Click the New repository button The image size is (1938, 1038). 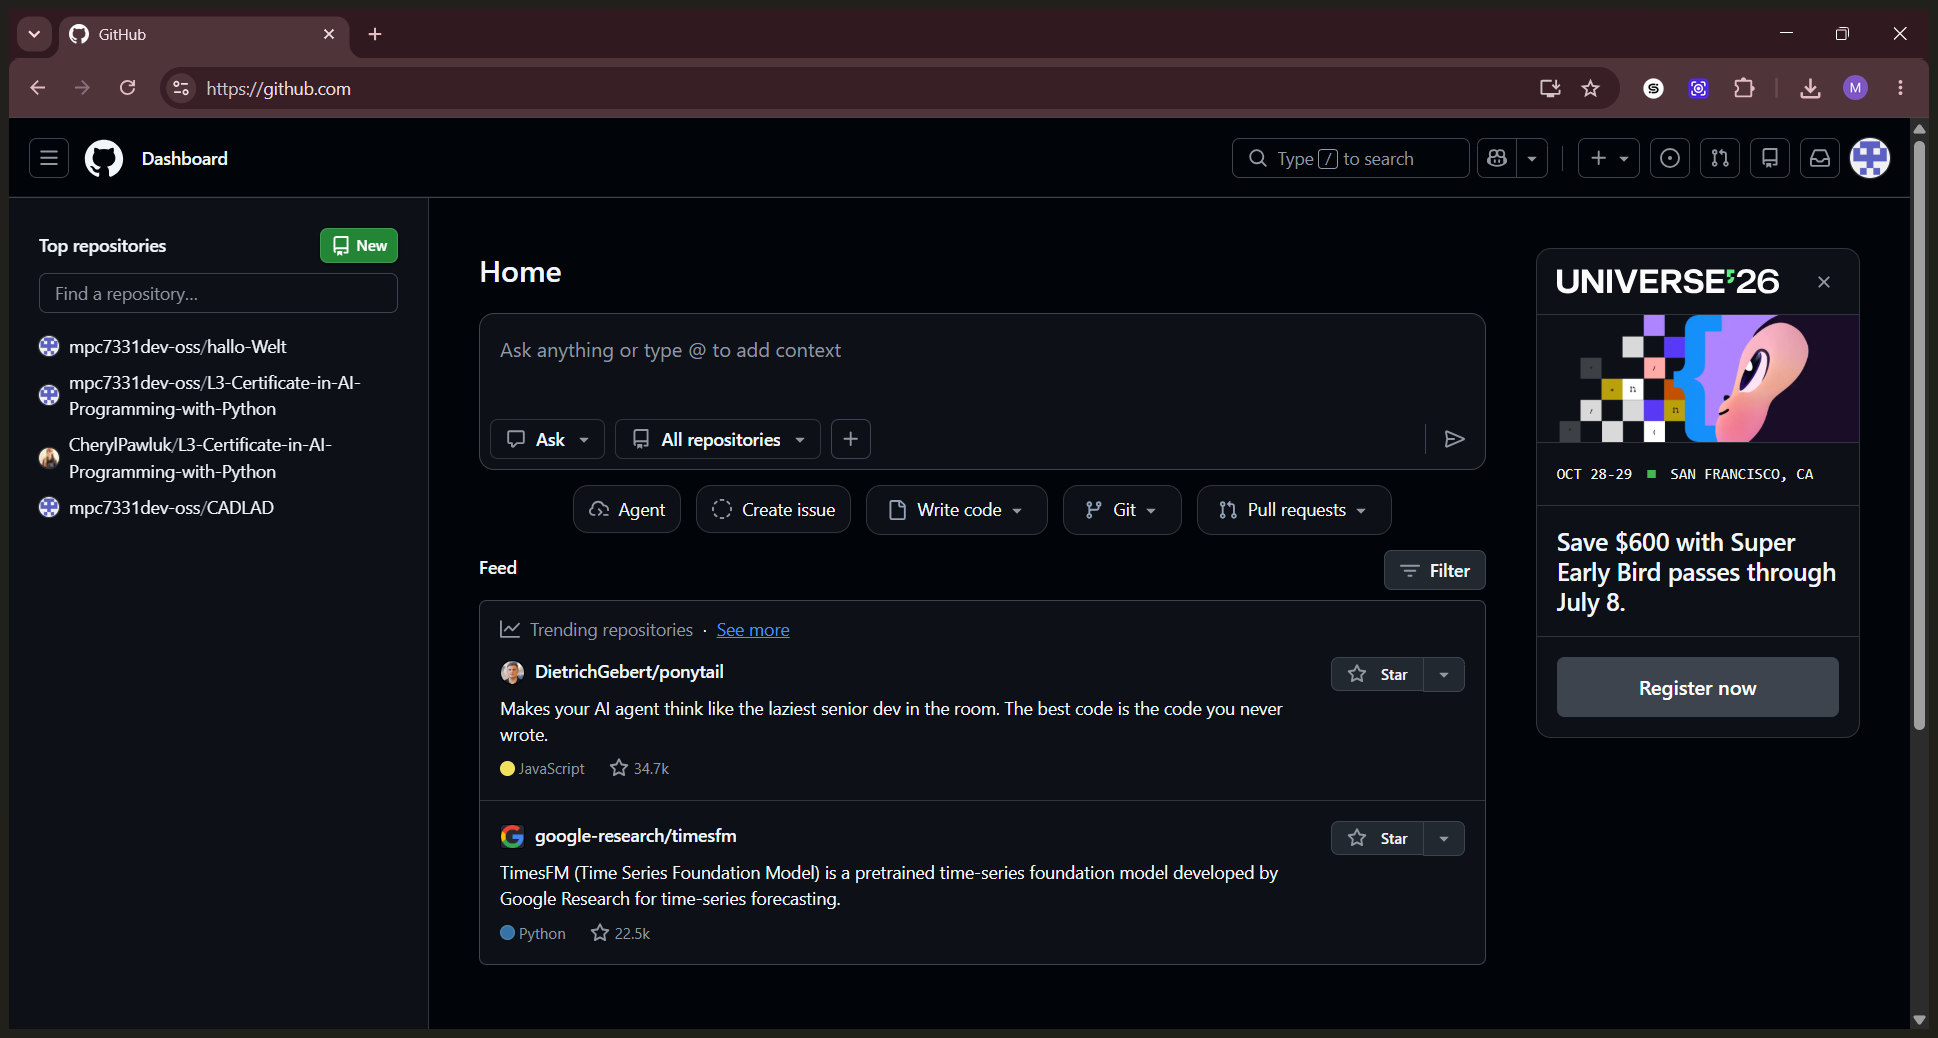359,245
